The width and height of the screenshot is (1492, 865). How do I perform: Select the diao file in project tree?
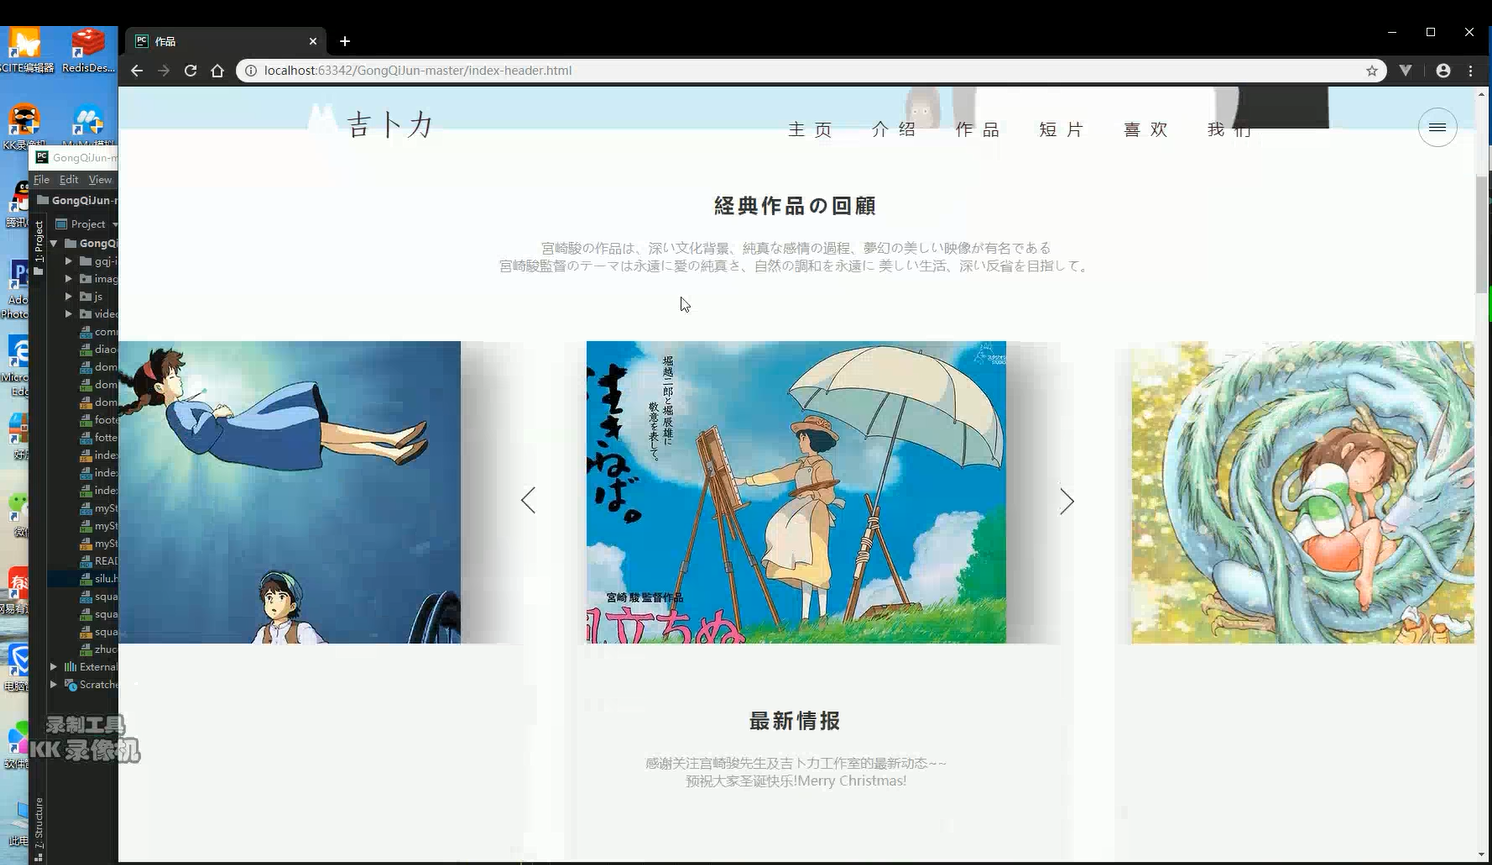coord(98,349)
